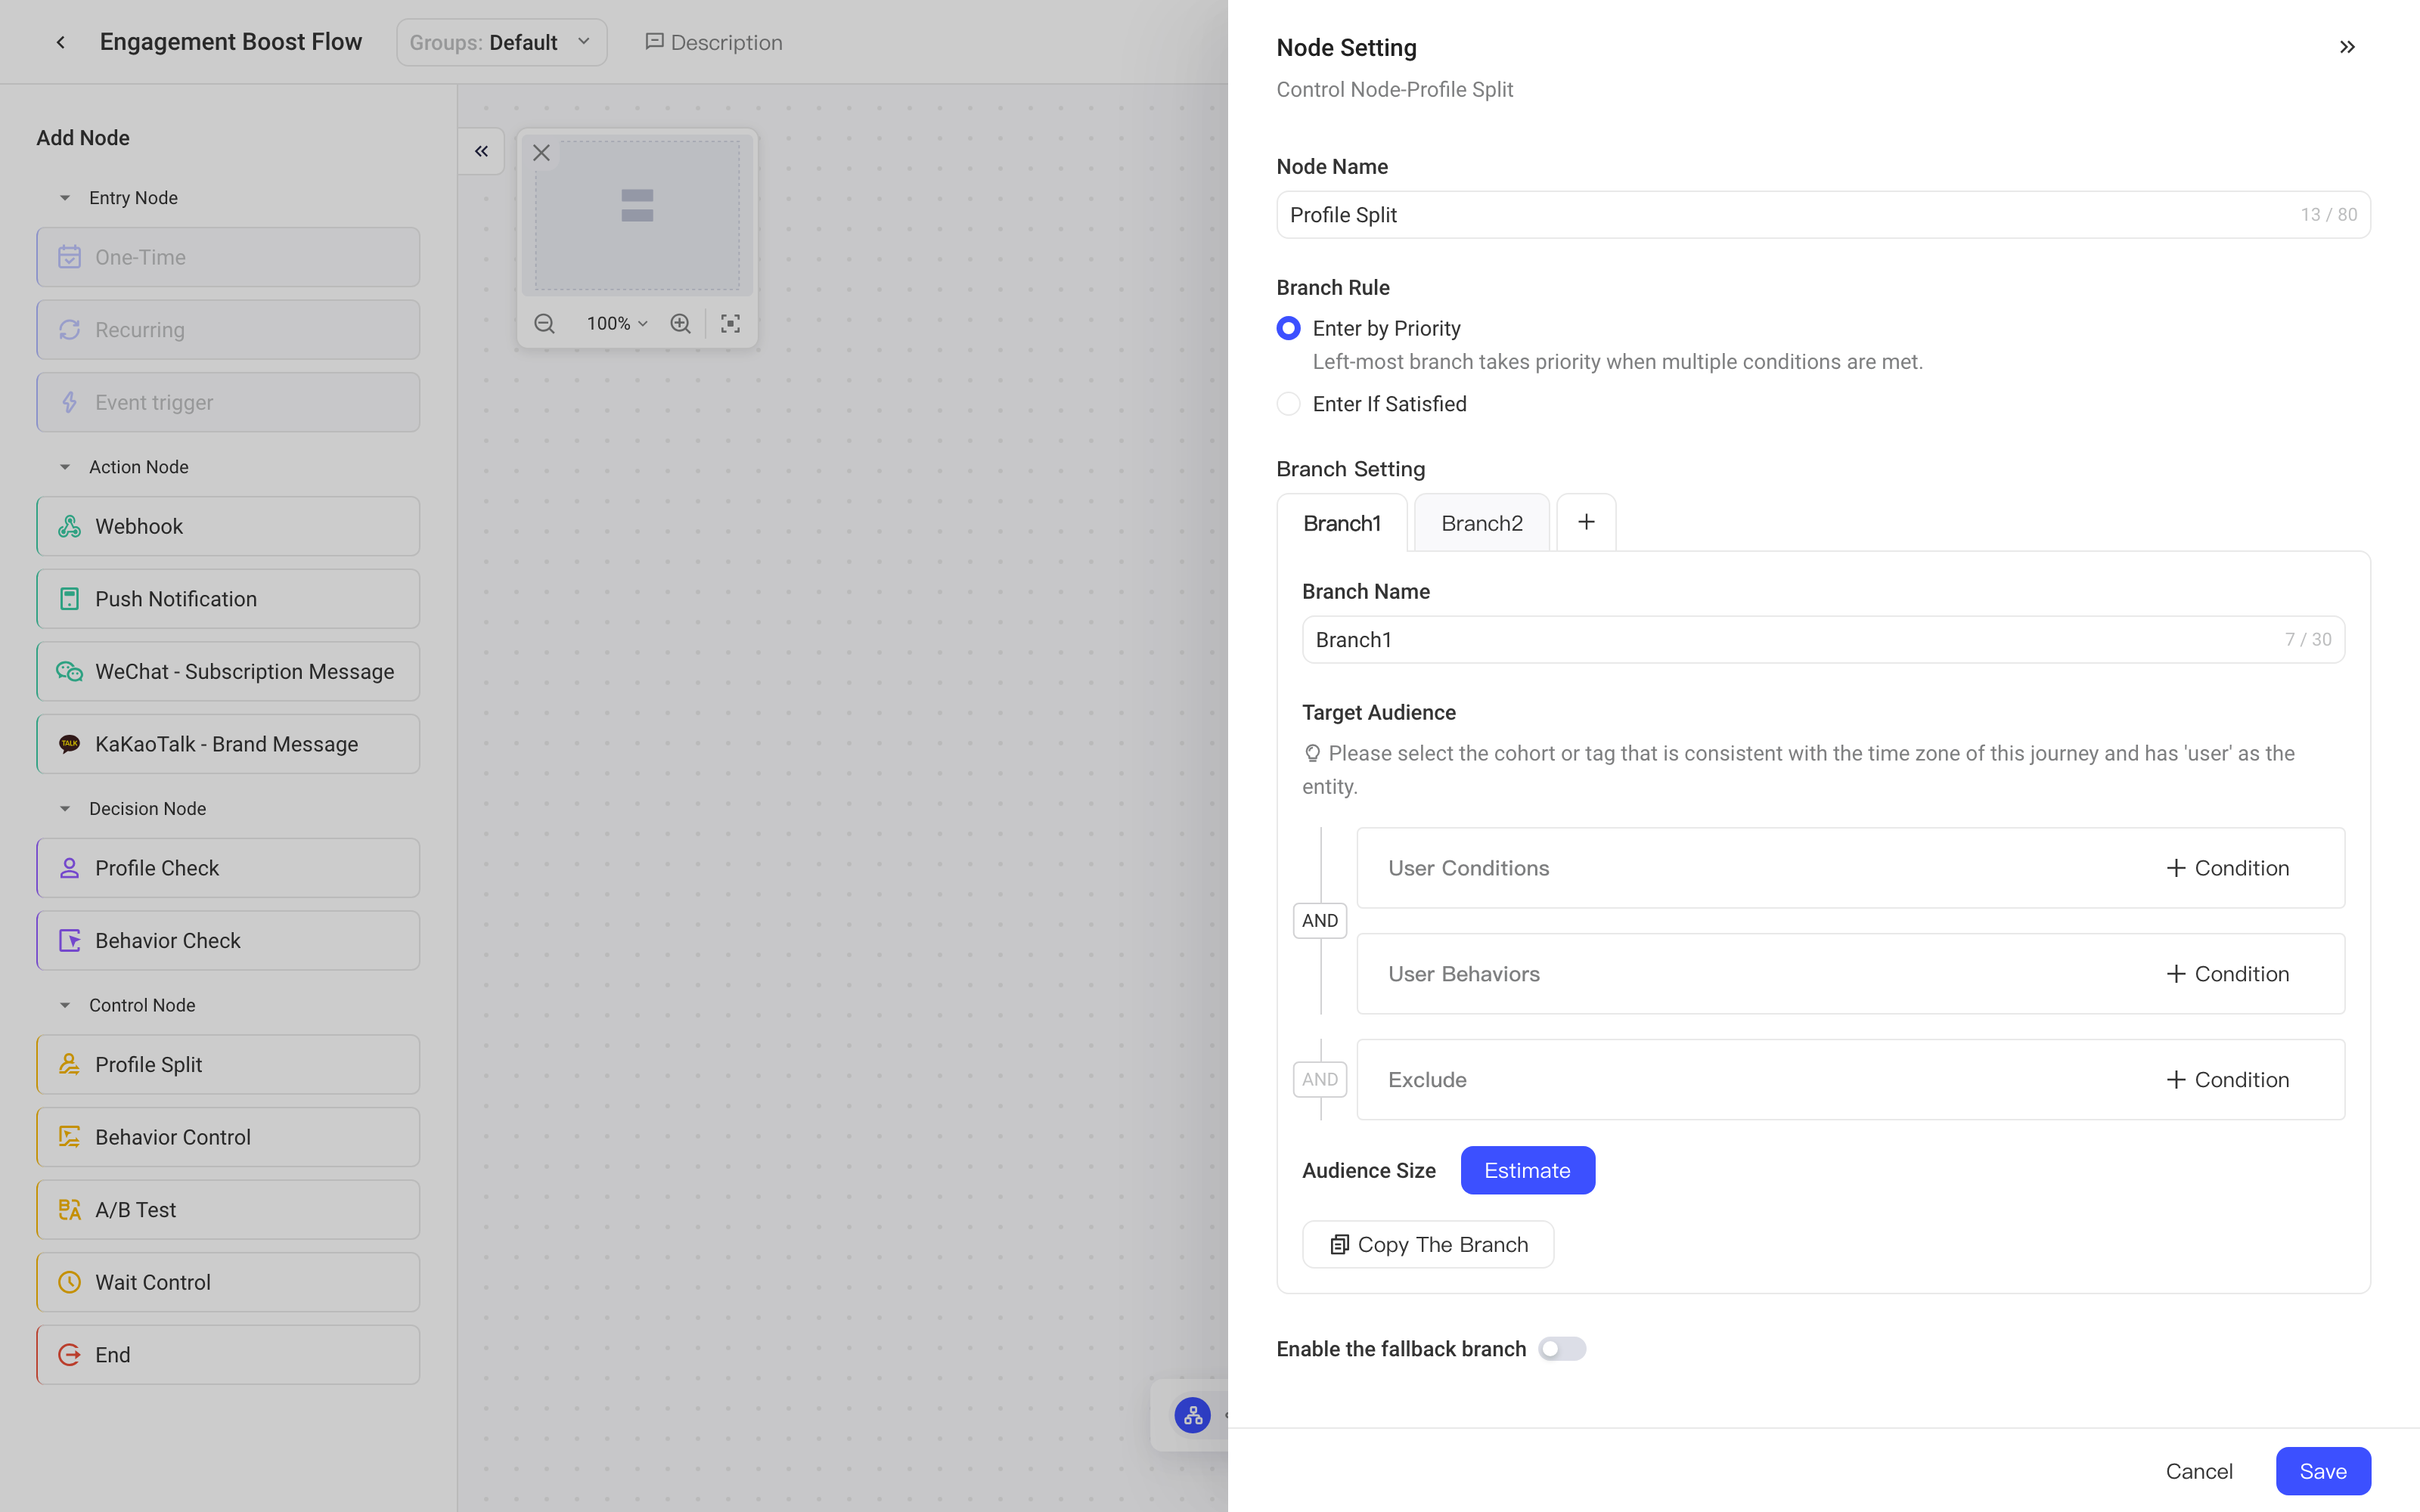Select the Webhook action node
2420x1512 pixels.
tap(228, 526)
